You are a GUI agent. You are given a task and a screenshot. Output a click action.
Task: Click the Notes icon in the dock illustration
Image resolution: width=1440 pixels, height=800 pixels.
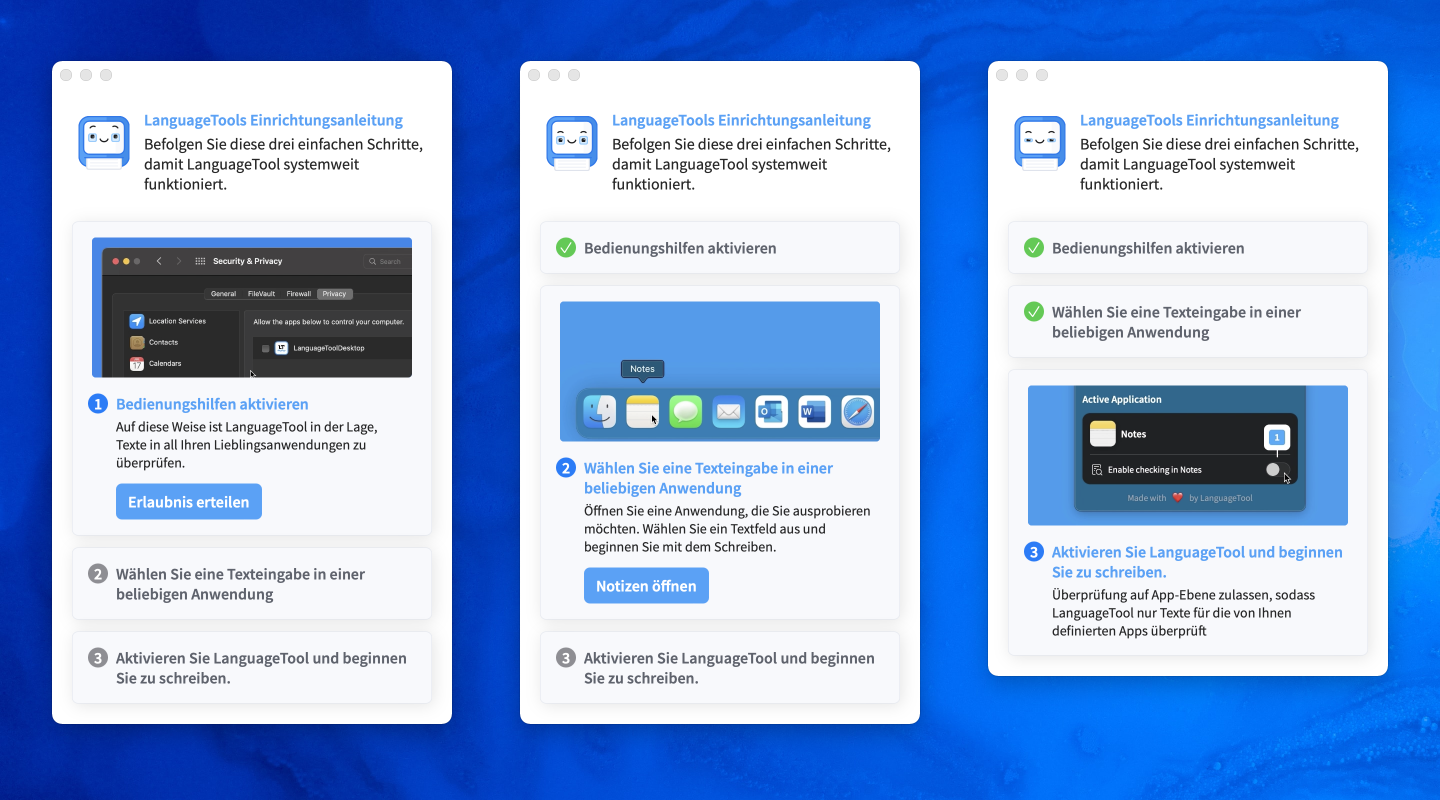click(x=643, y=411)
